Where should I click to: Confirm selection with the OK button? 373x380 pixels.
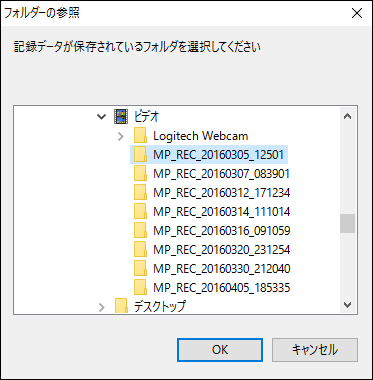[x=220, y=350]
